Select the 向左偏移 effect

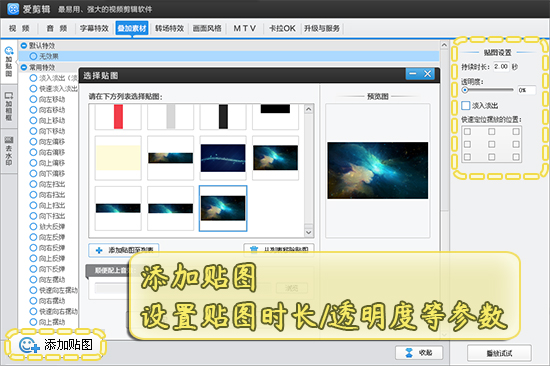point(47,142)
